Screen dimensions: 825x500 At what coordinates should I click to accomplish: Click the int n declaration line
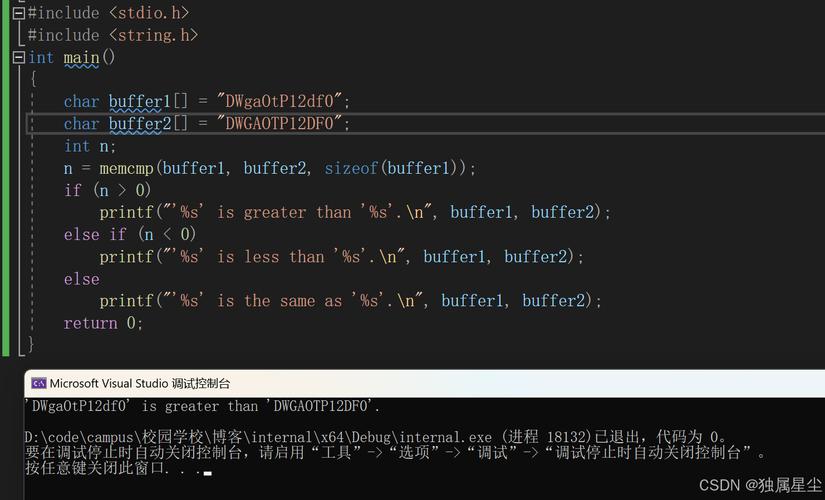[90, 146]
